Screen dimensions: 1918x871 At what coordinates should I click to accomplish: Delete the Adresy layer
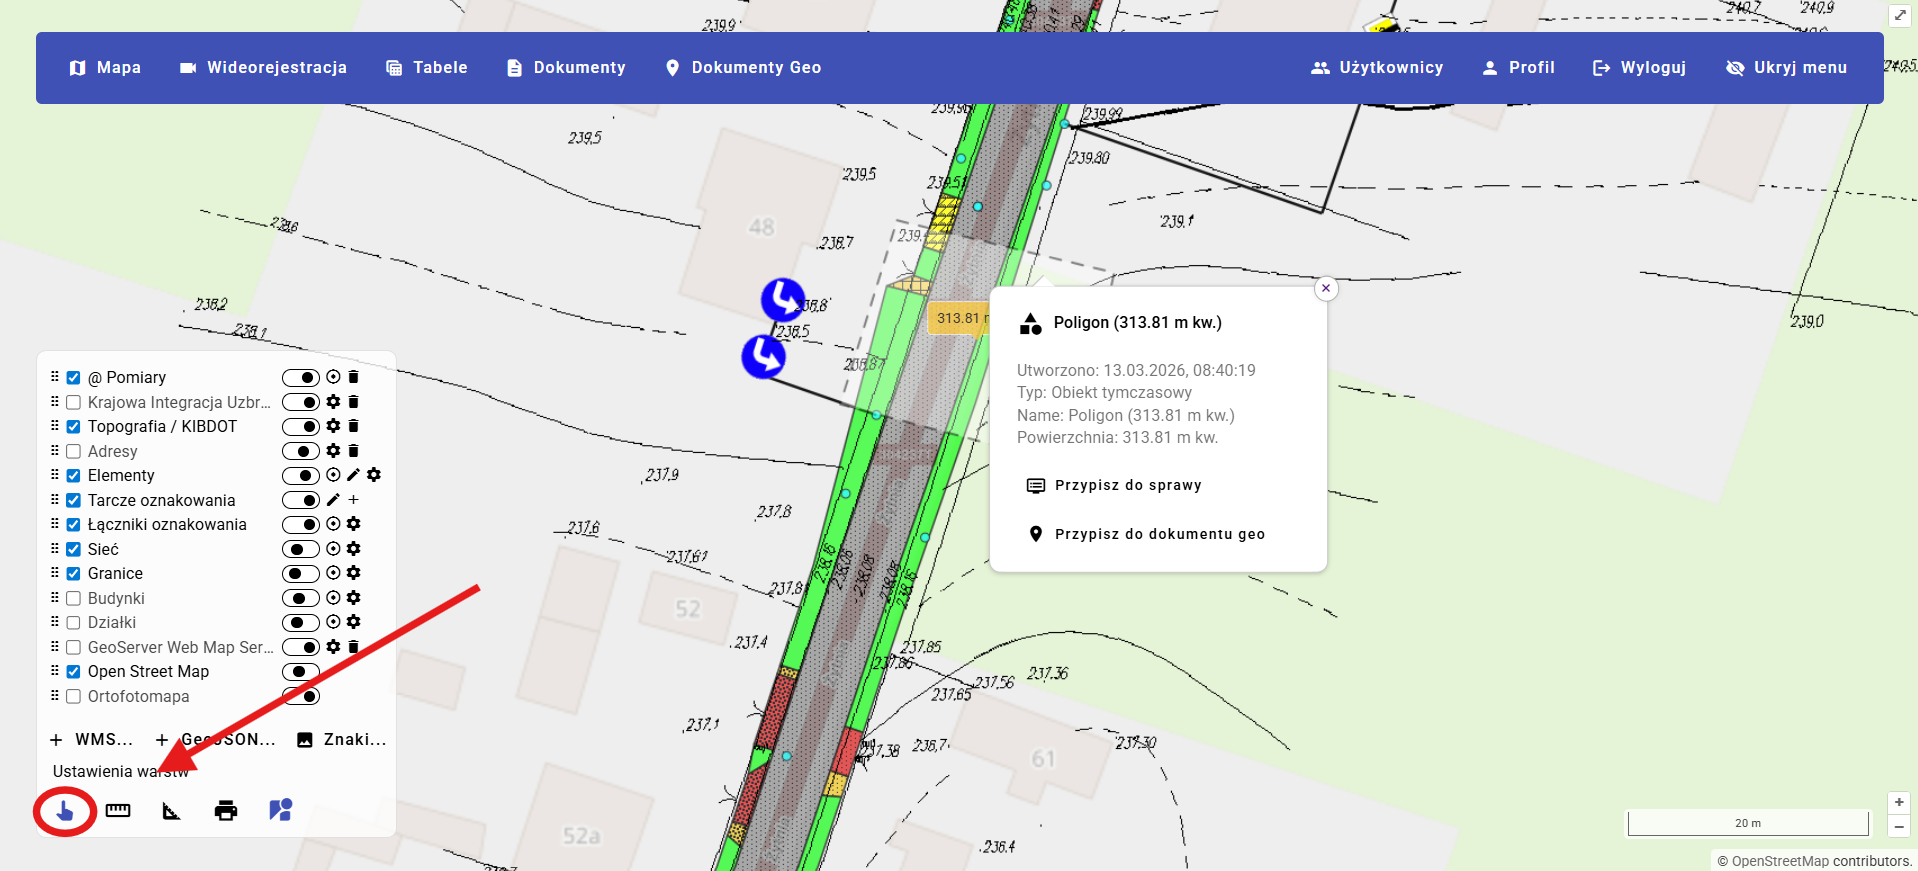tap(353, 451)
